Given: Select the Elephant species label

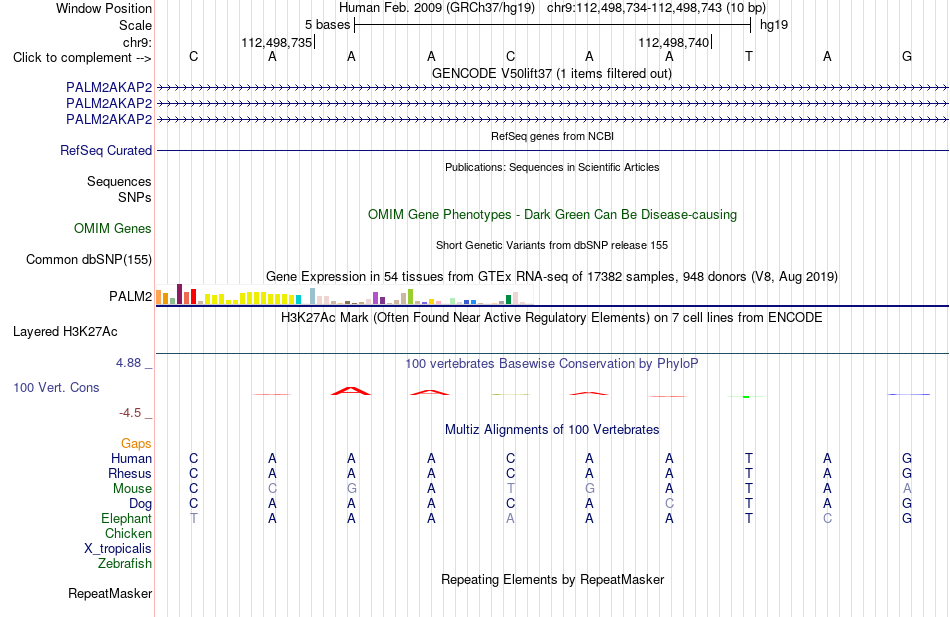Looking at the screenshot, I should point(126,519).
